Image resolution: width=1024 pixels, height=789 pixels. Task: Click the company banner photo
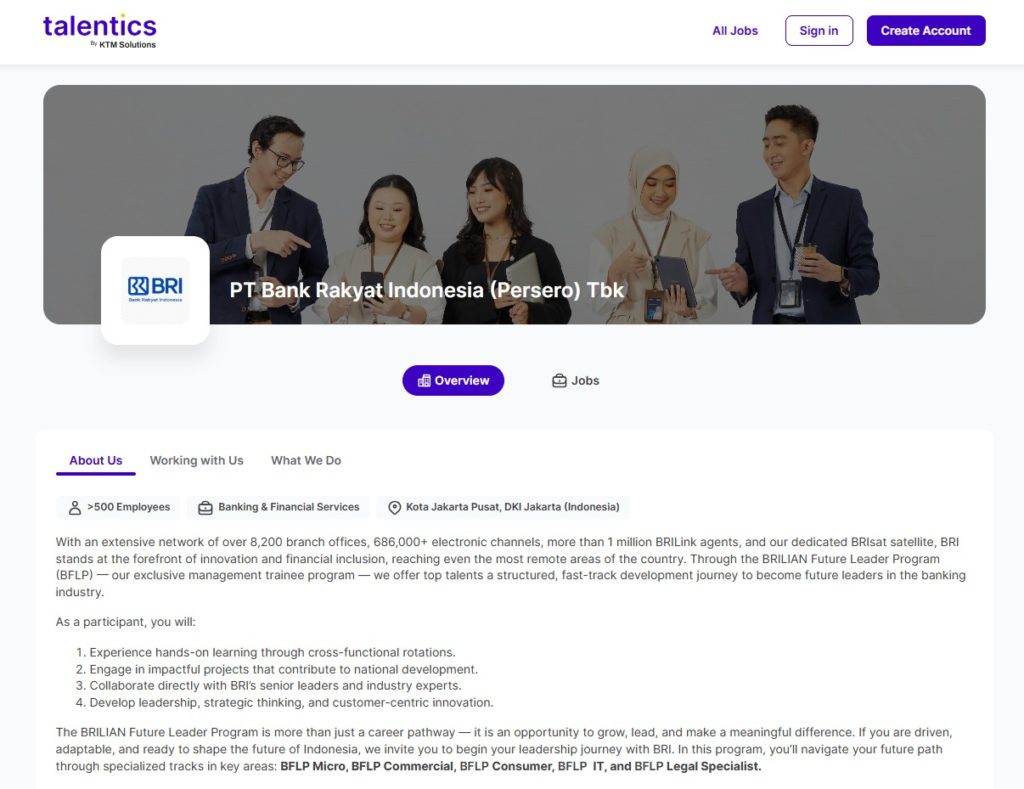514,204
